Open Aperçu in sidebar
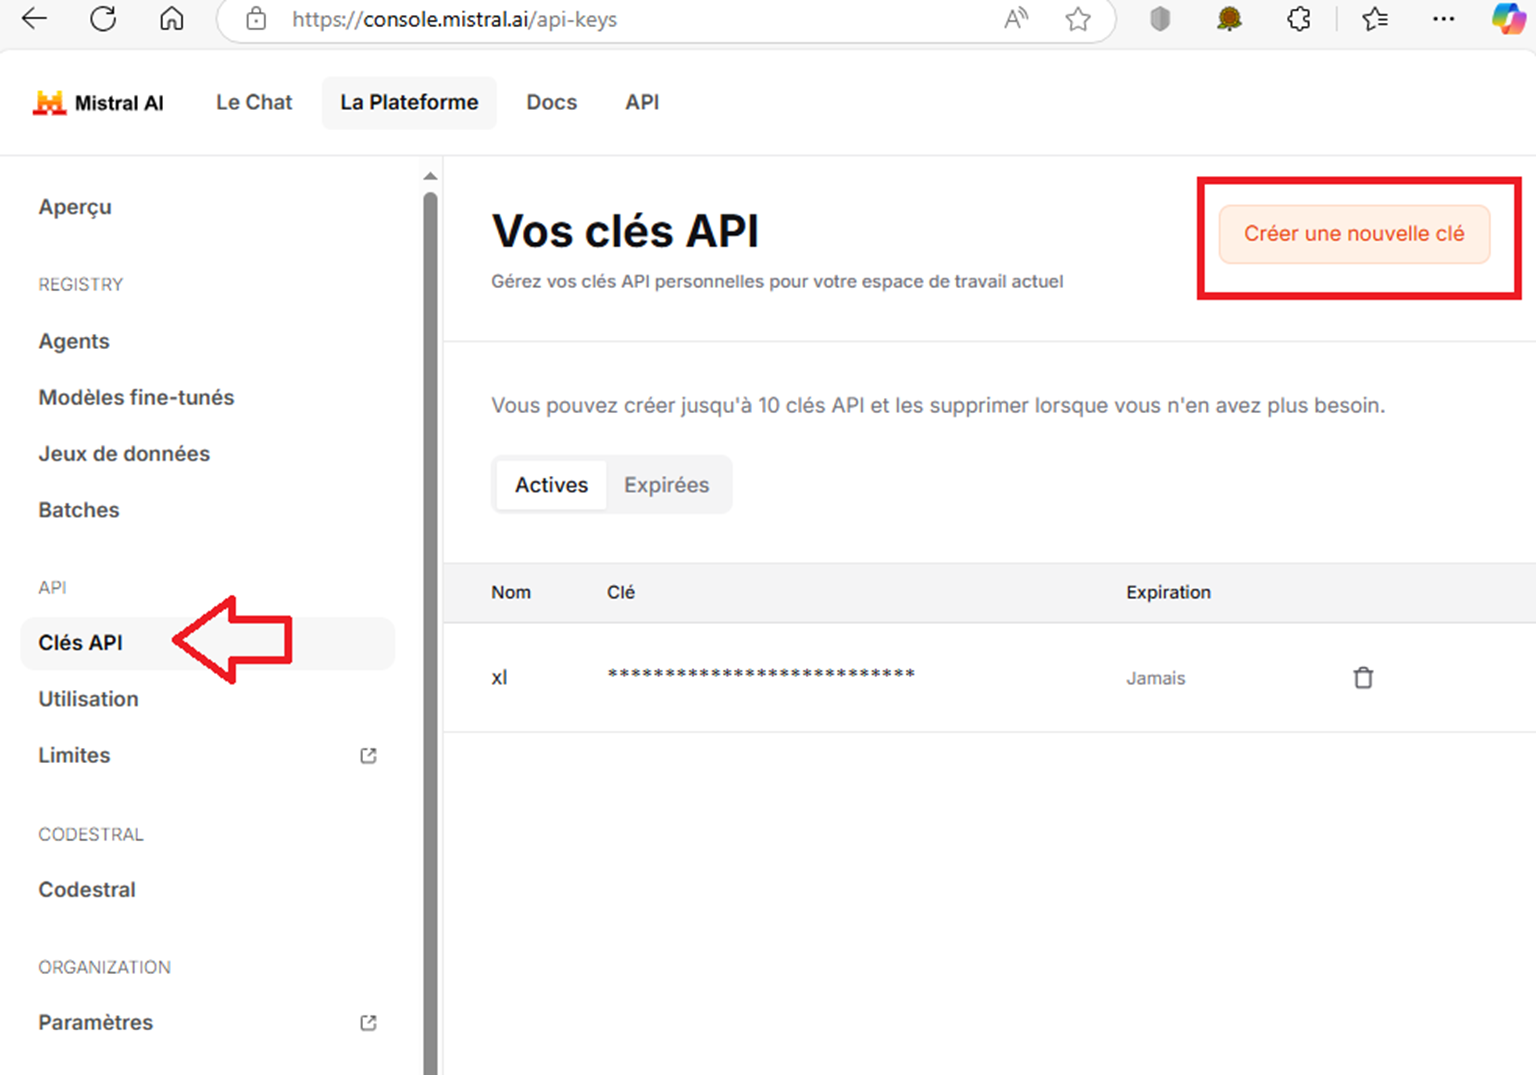This screenshot has height=1075, width=1536. 75,207
